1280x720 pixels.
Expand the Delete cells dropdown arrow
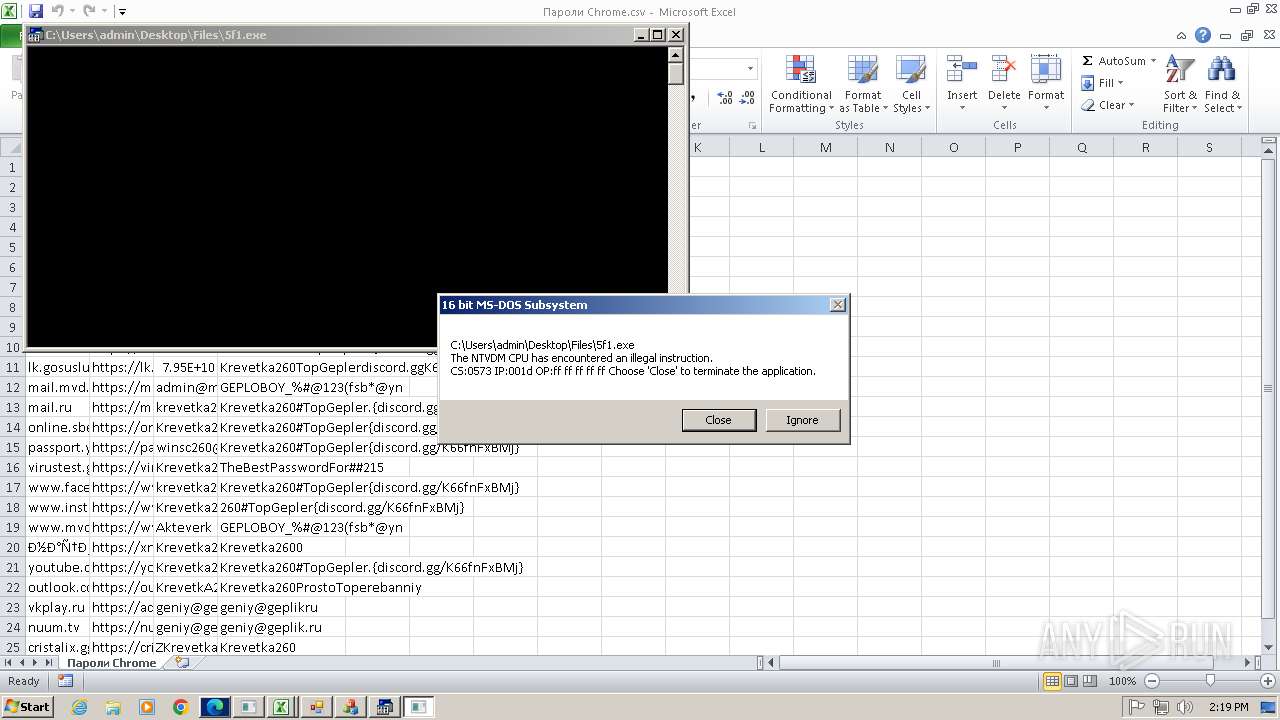1004,108
